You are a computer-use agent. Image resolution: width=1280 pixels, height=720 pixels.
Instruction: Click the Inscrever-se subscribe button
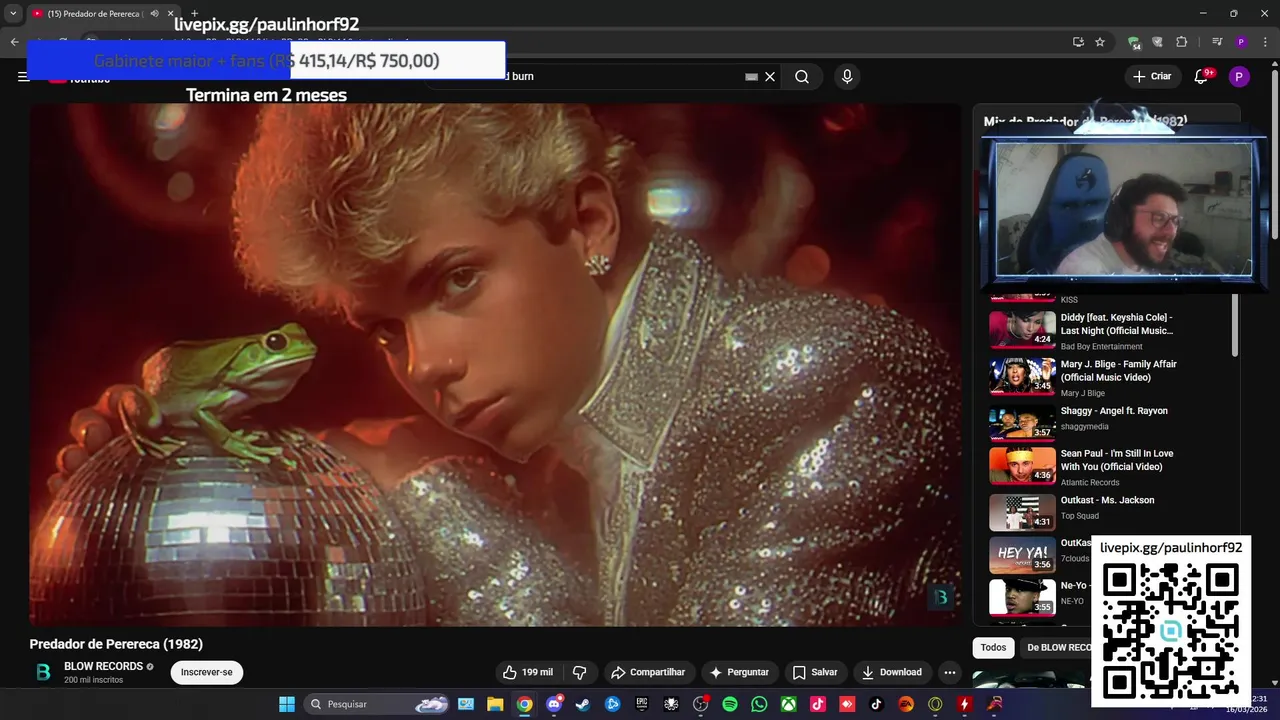[x=207, y=672]
